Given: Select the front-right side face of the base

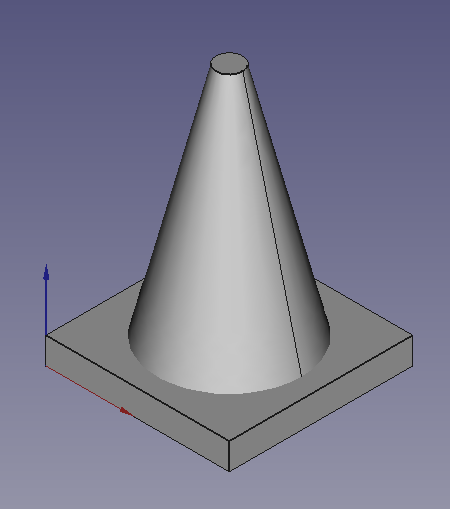Looking at the screenshot, I should click(321, 403).
